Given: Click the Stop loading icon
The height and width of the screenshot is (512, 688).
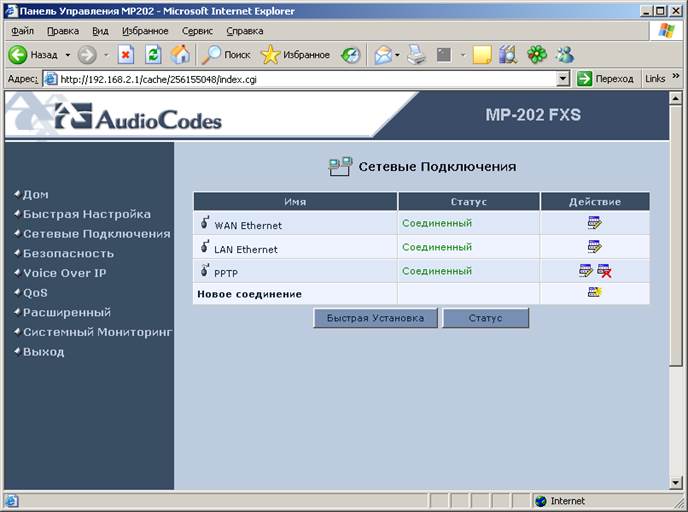Looking at the screenshot, I should point(125,55).
